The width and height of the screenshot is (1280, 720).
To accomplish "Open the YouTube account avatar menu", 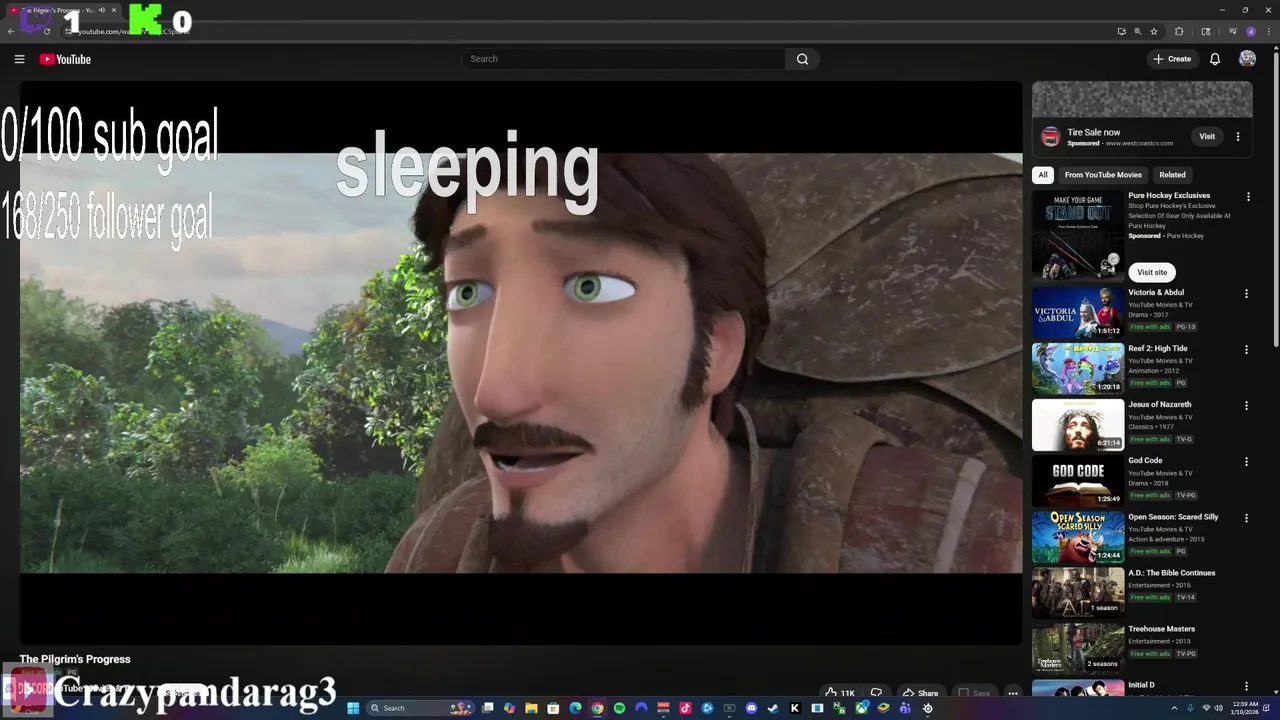I will pos(1247,59).
